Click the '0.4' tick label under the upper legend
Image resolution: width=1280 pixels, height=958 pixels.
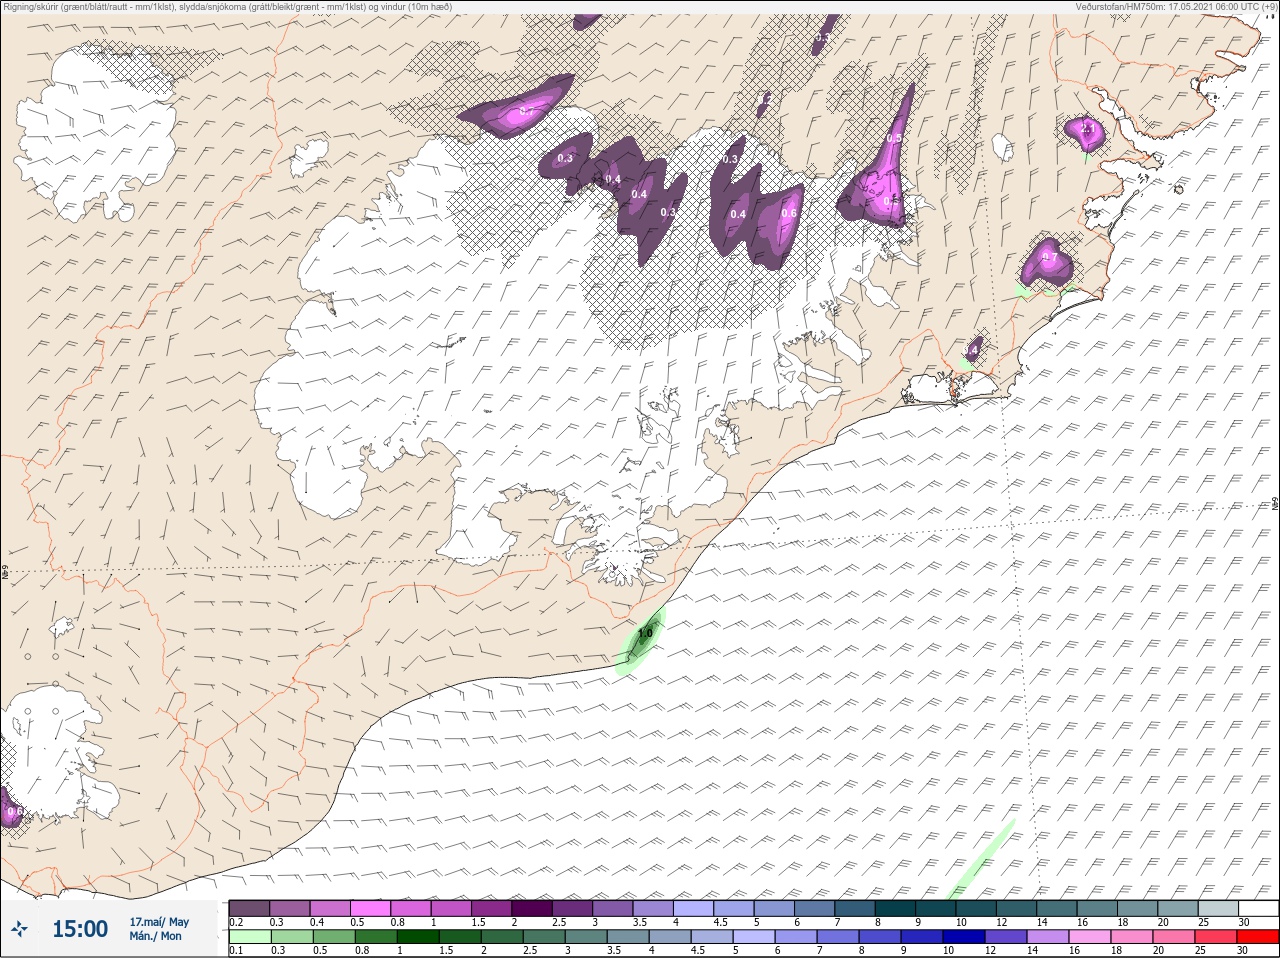317,922
